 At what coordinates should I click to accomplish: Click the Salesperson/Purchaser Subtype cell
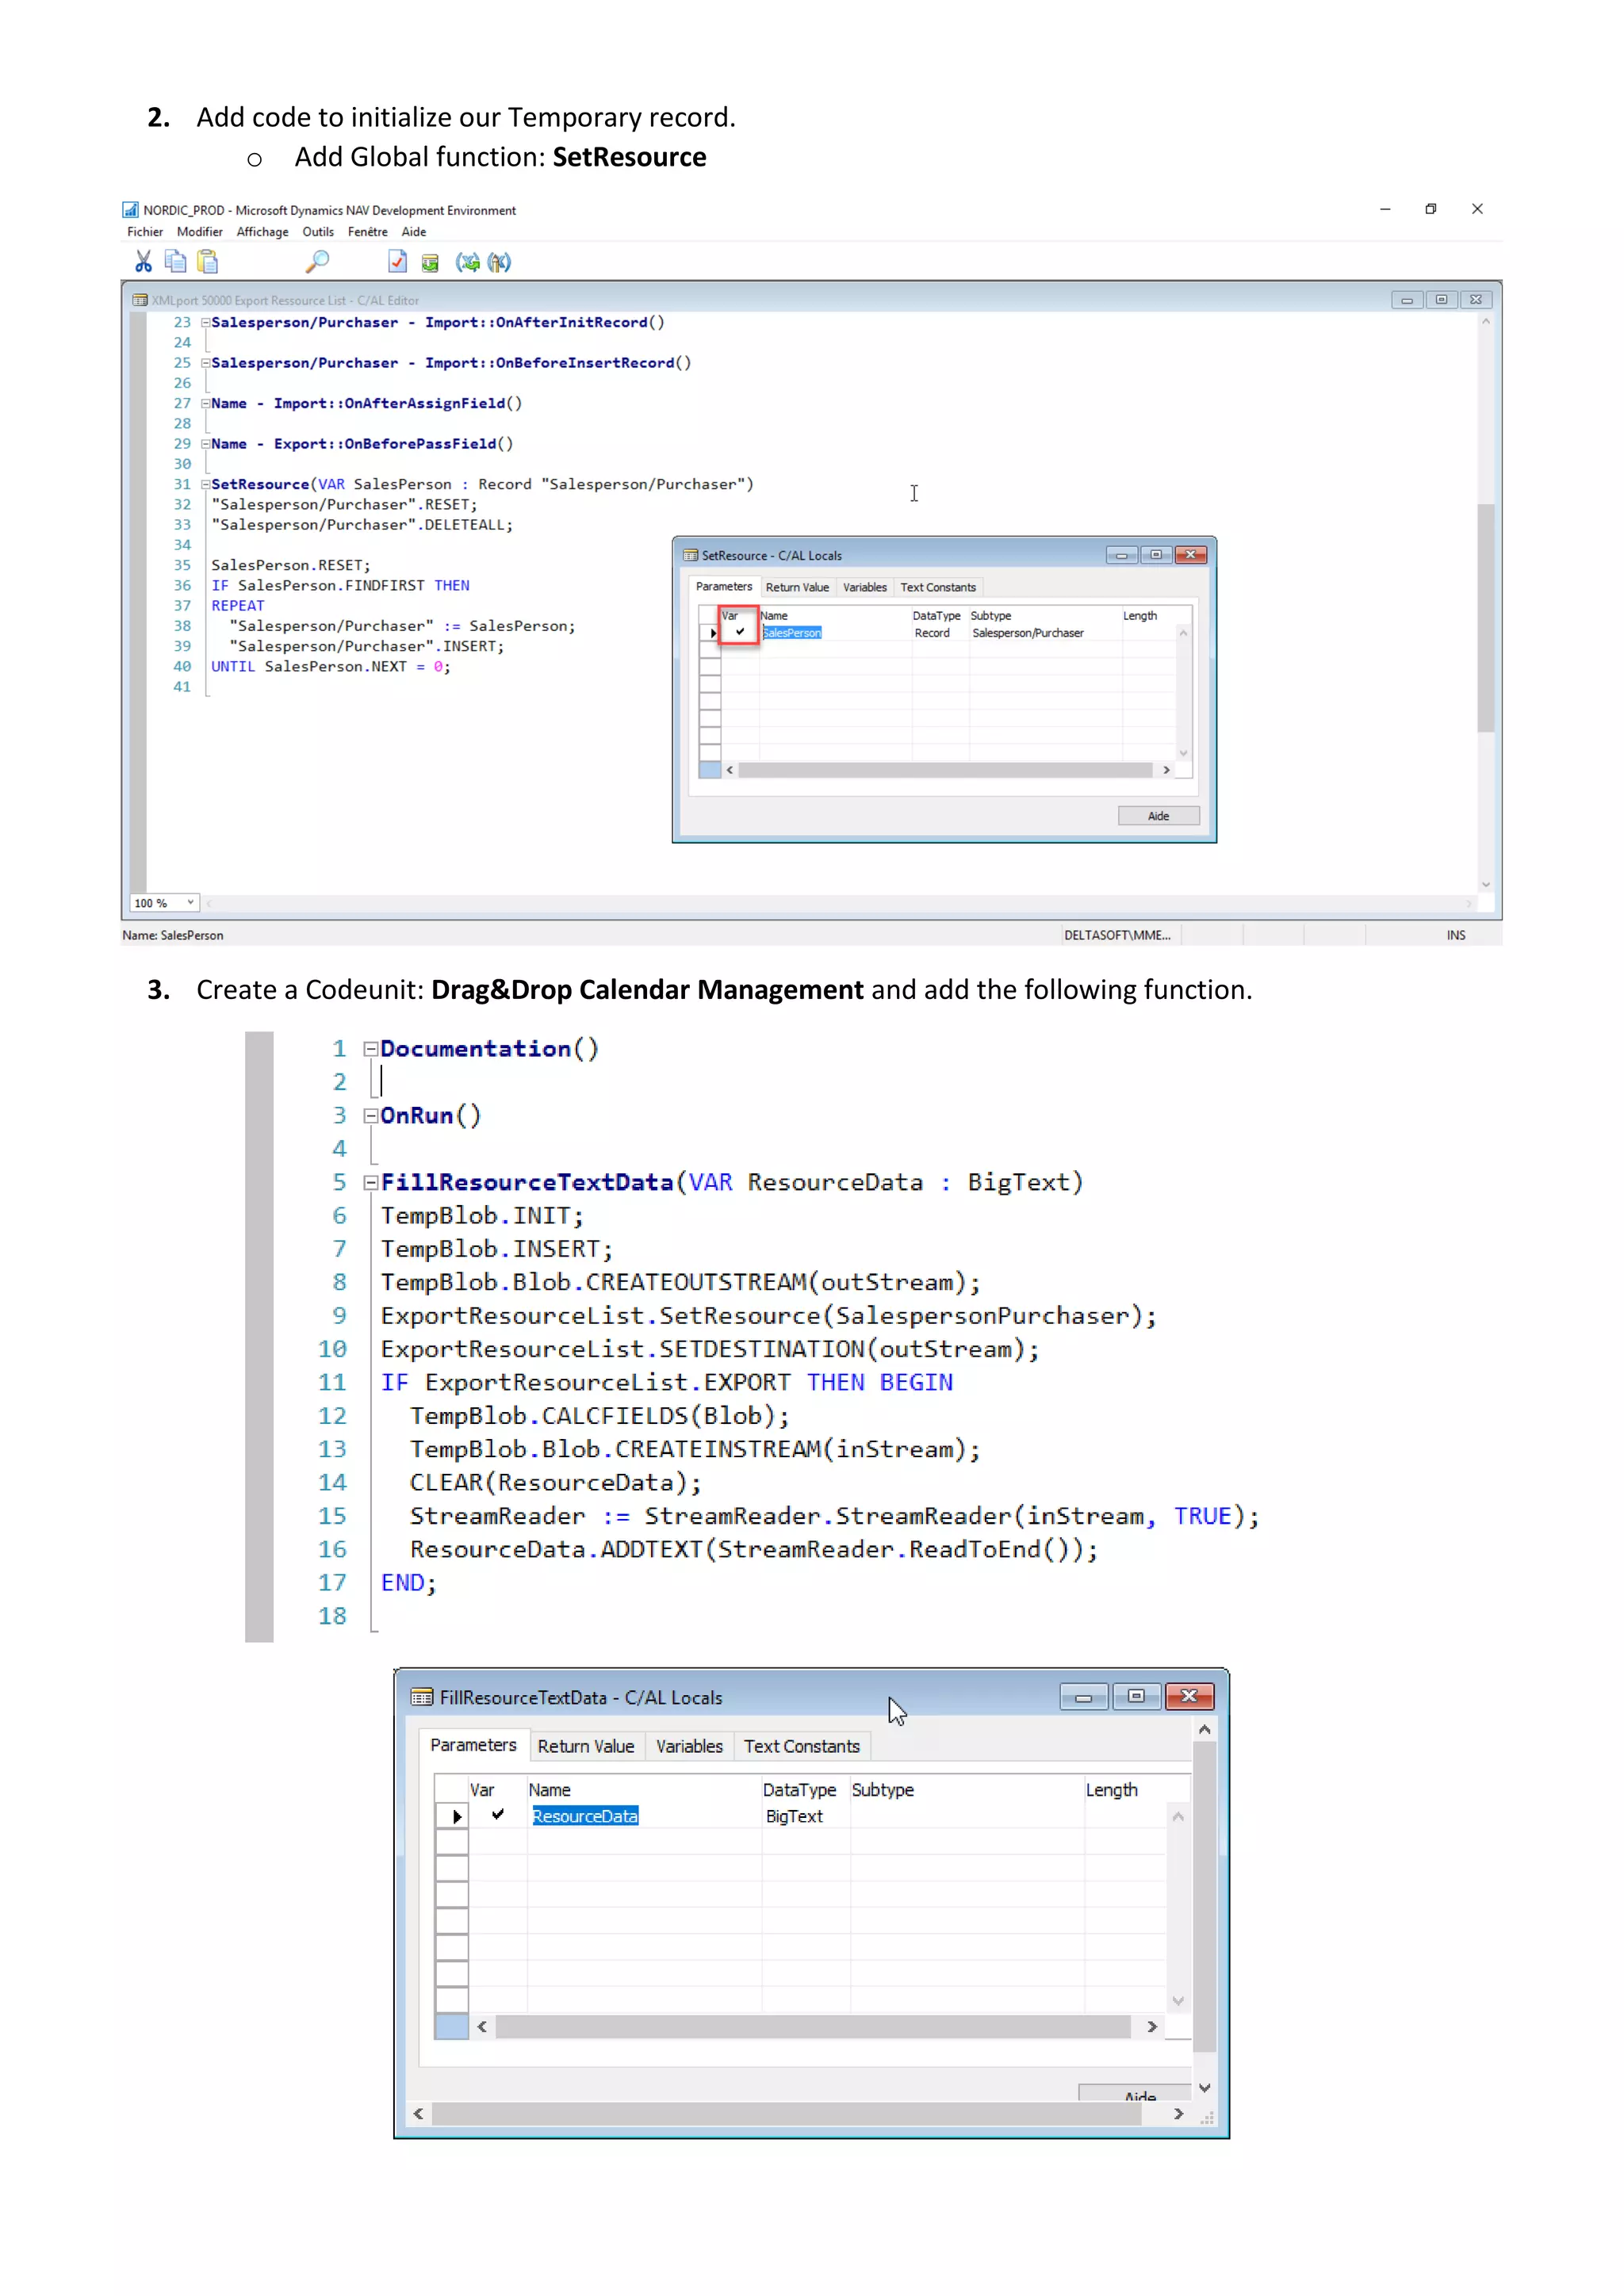tap(1045, 633)
